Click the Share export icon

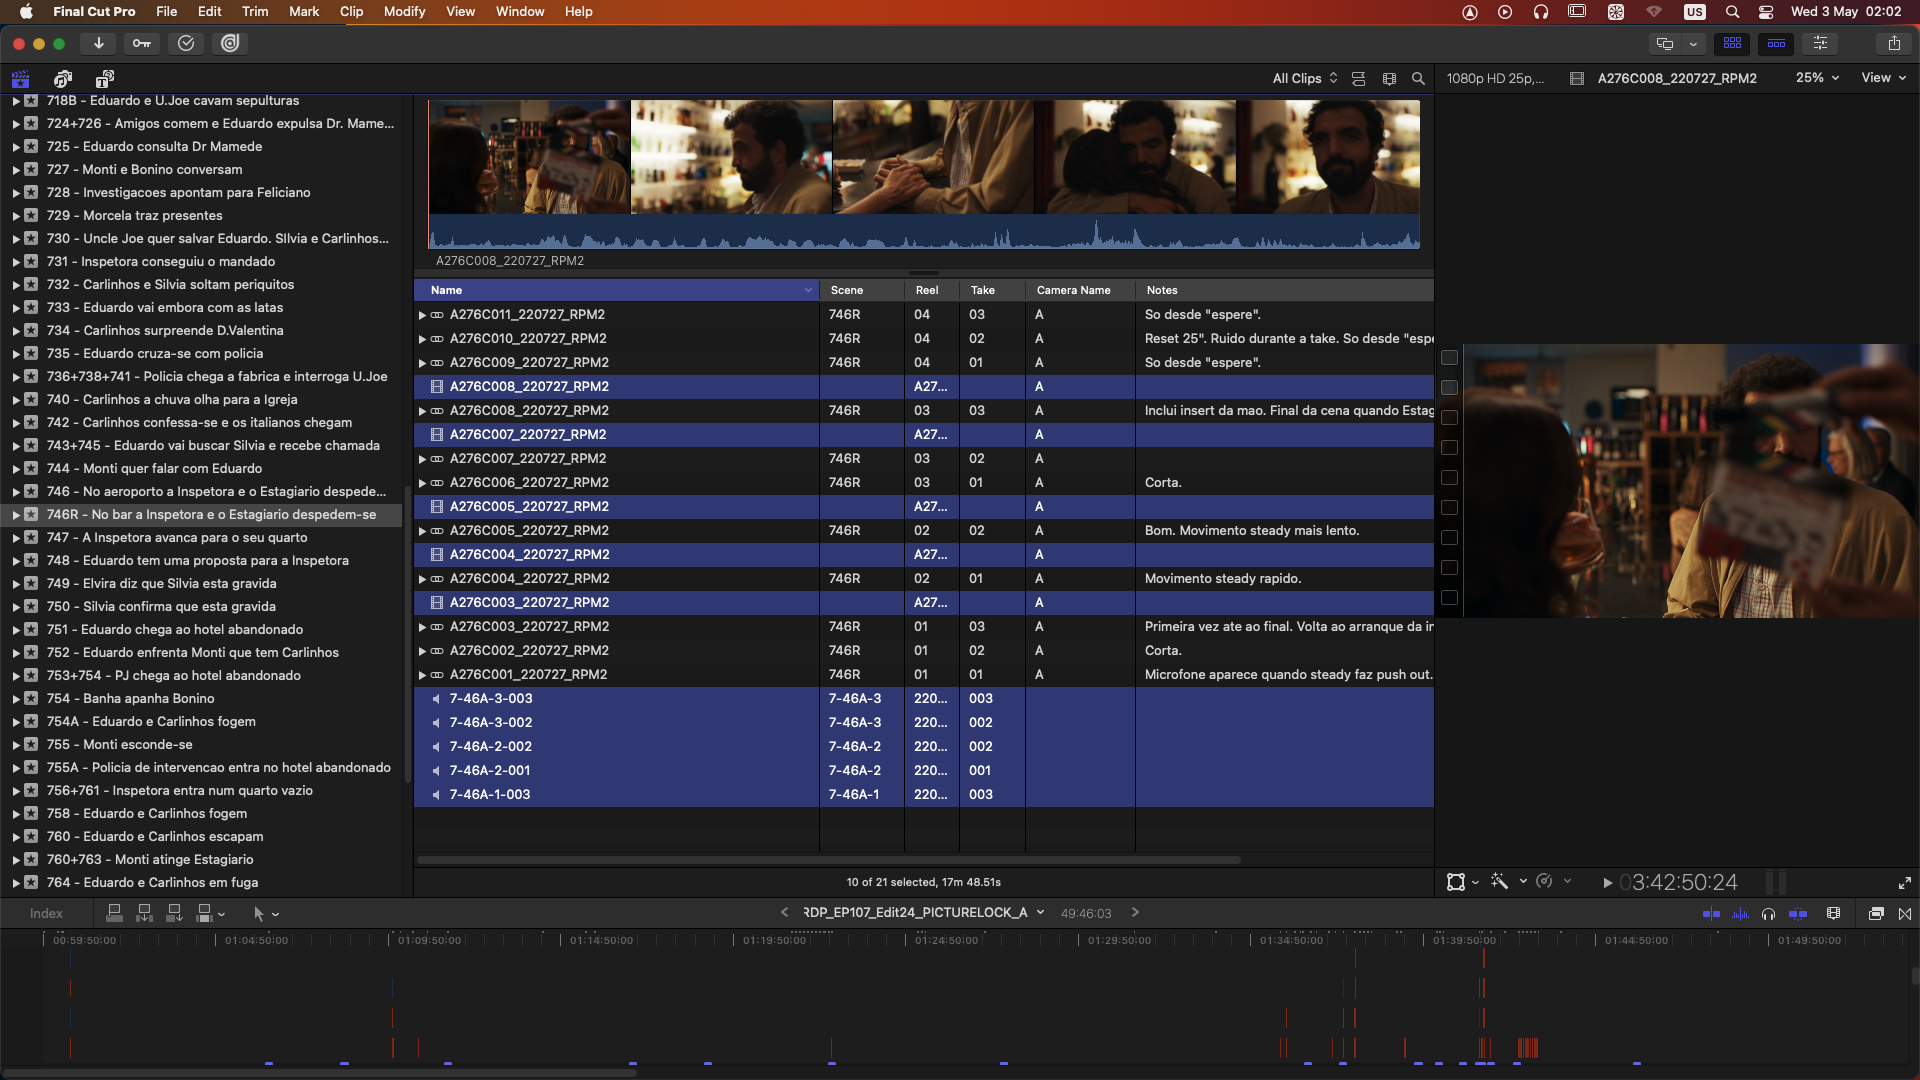click(1894, 43)
